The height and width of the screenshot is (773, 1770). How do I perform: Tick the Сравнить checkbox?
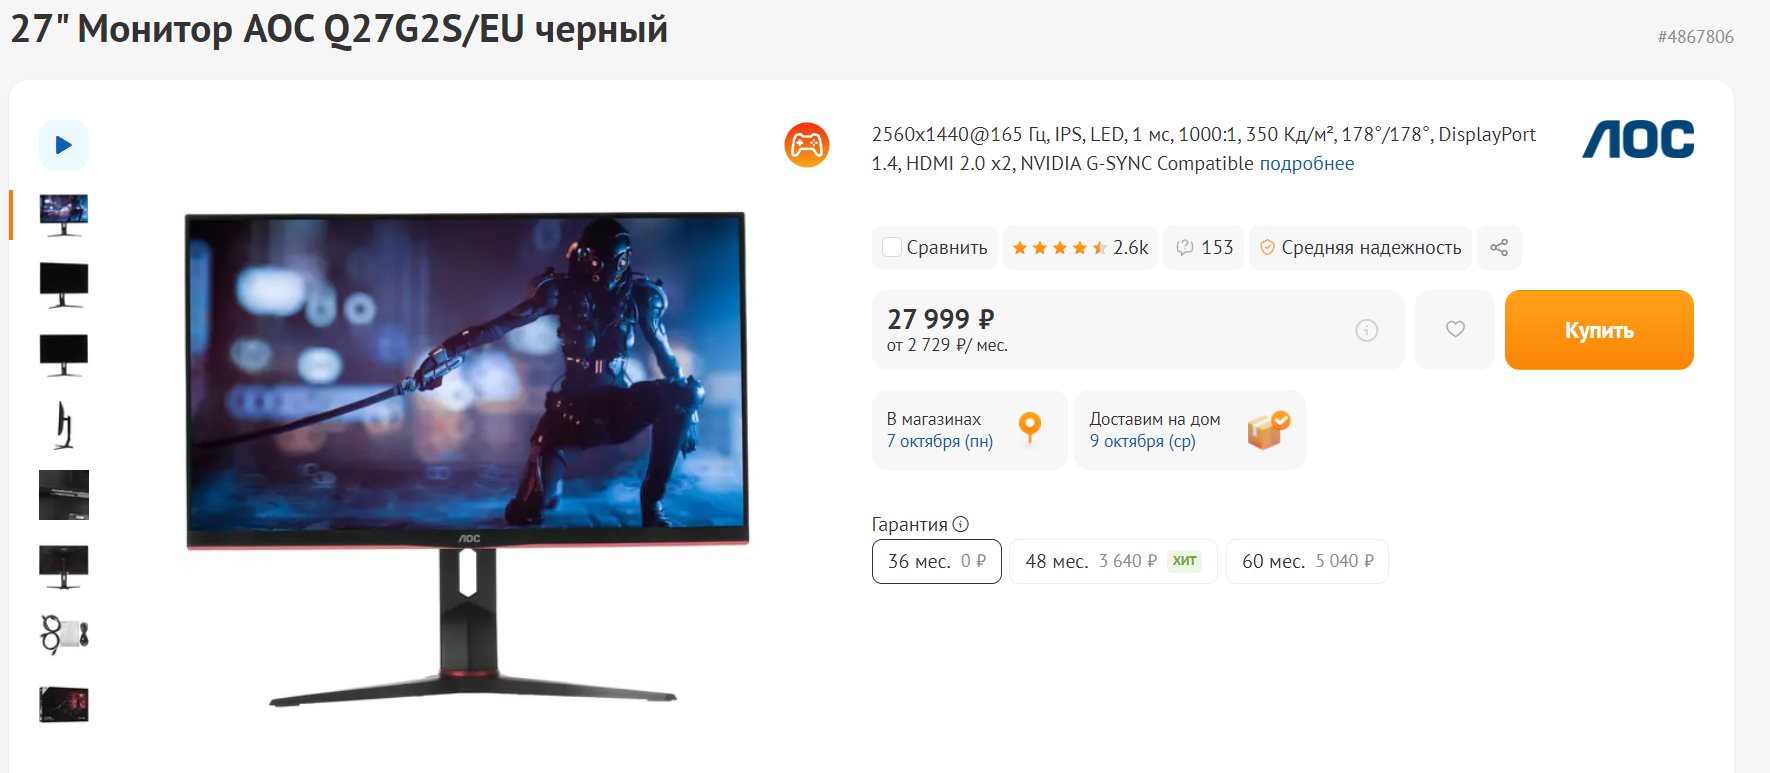tap(892, 247)
